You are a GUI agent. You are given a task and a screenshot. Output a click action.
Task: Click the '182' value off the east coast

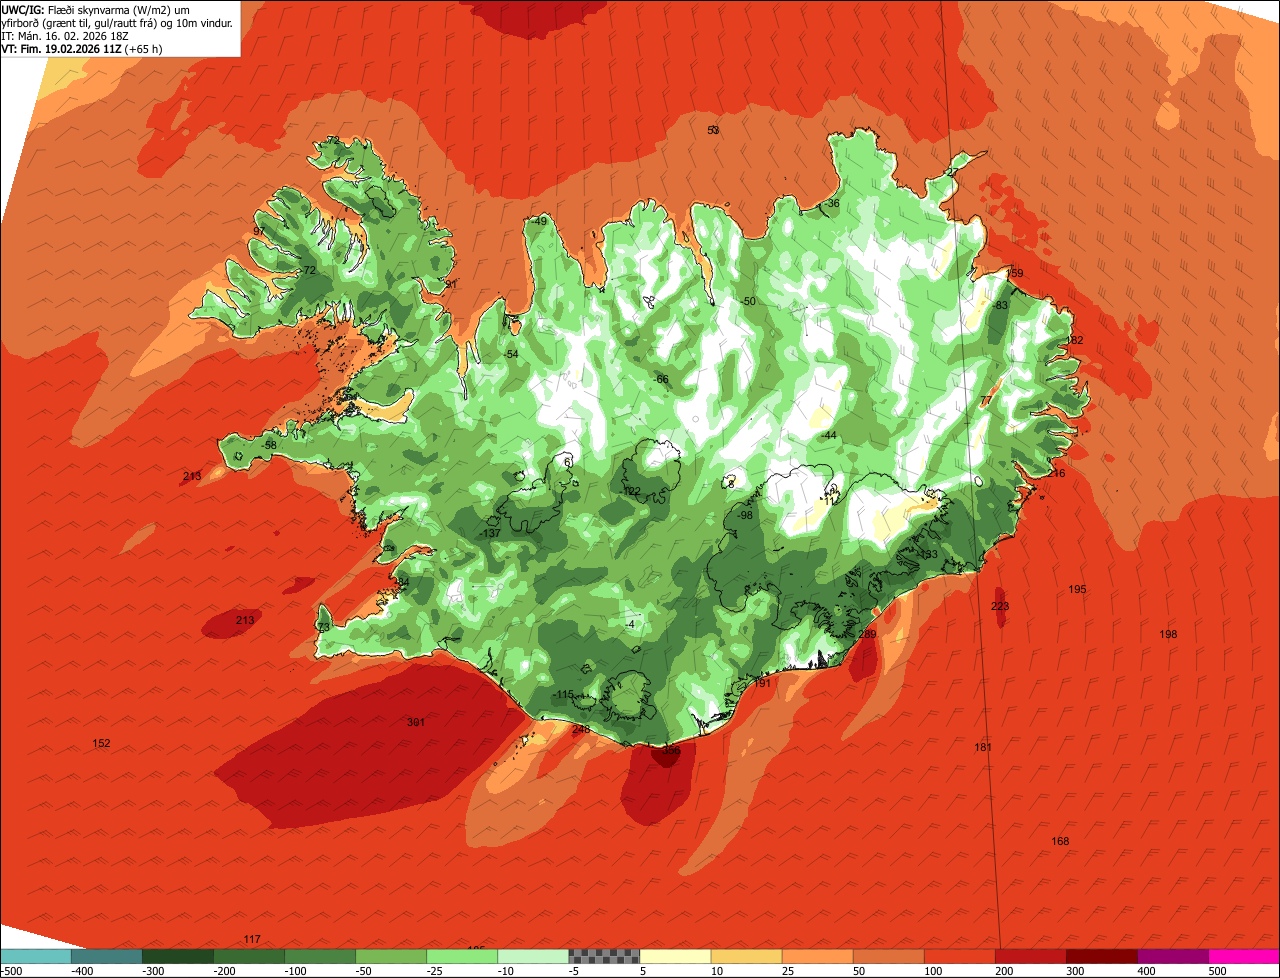coord(1075,341)
